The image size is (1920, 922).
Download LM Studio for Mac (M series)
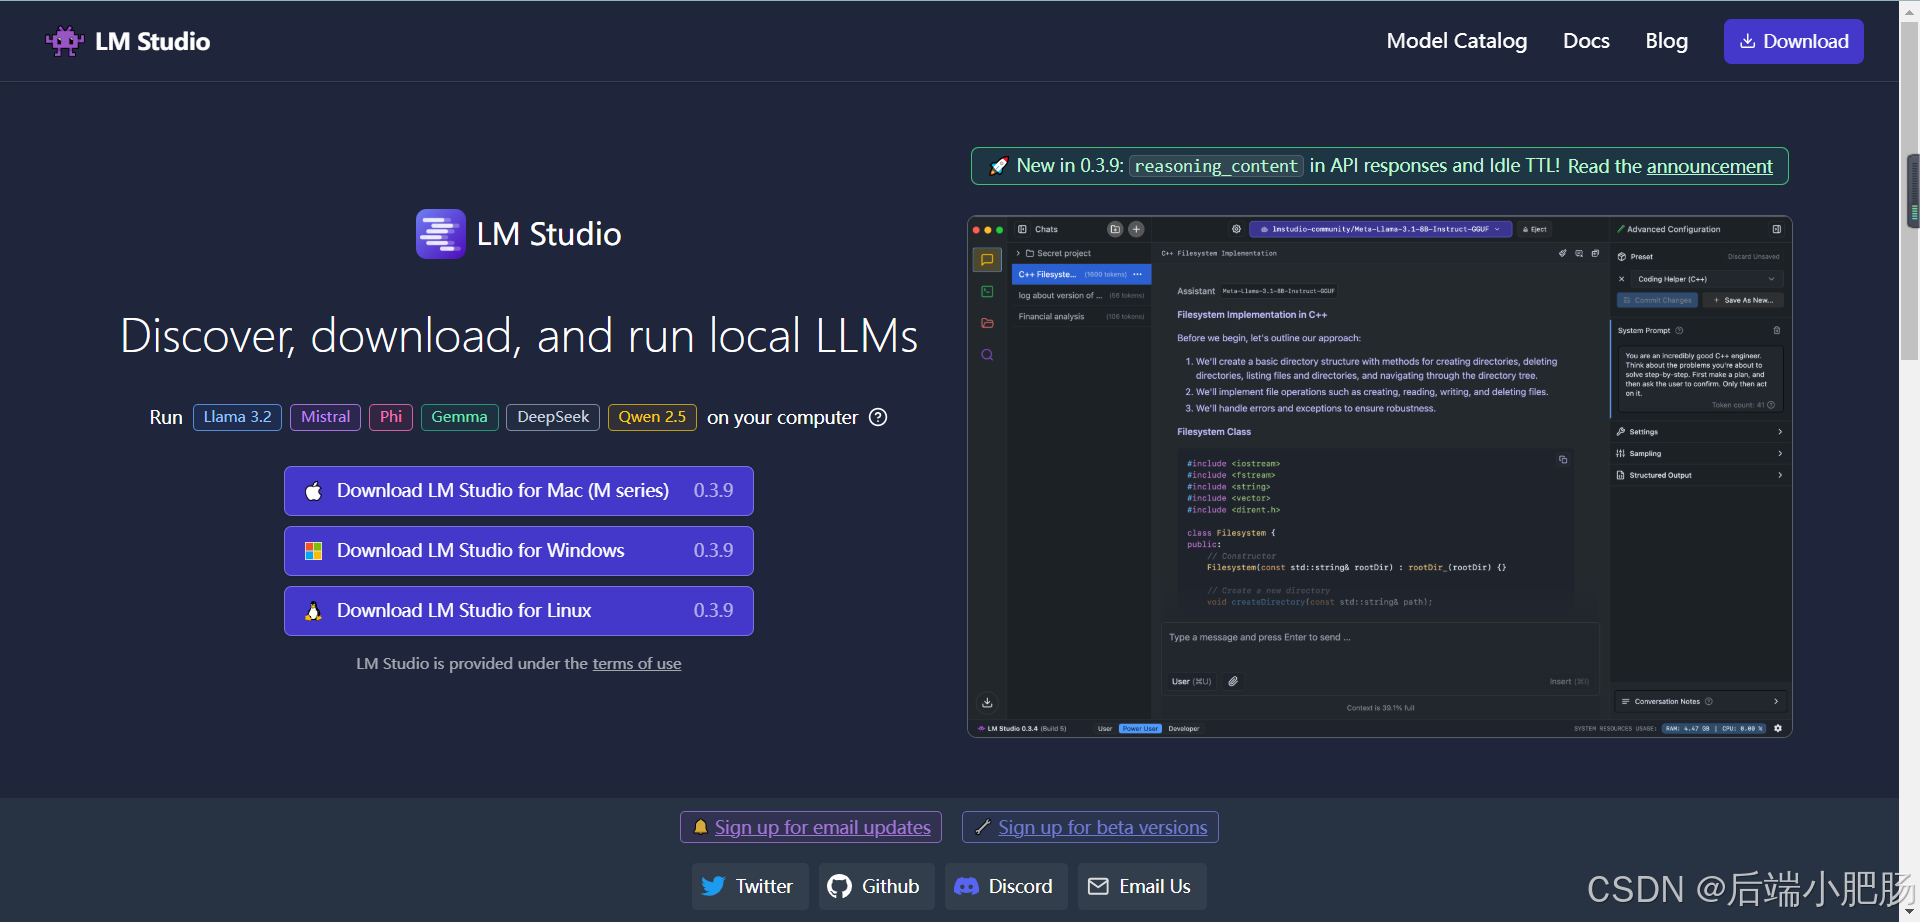[518, 491]
